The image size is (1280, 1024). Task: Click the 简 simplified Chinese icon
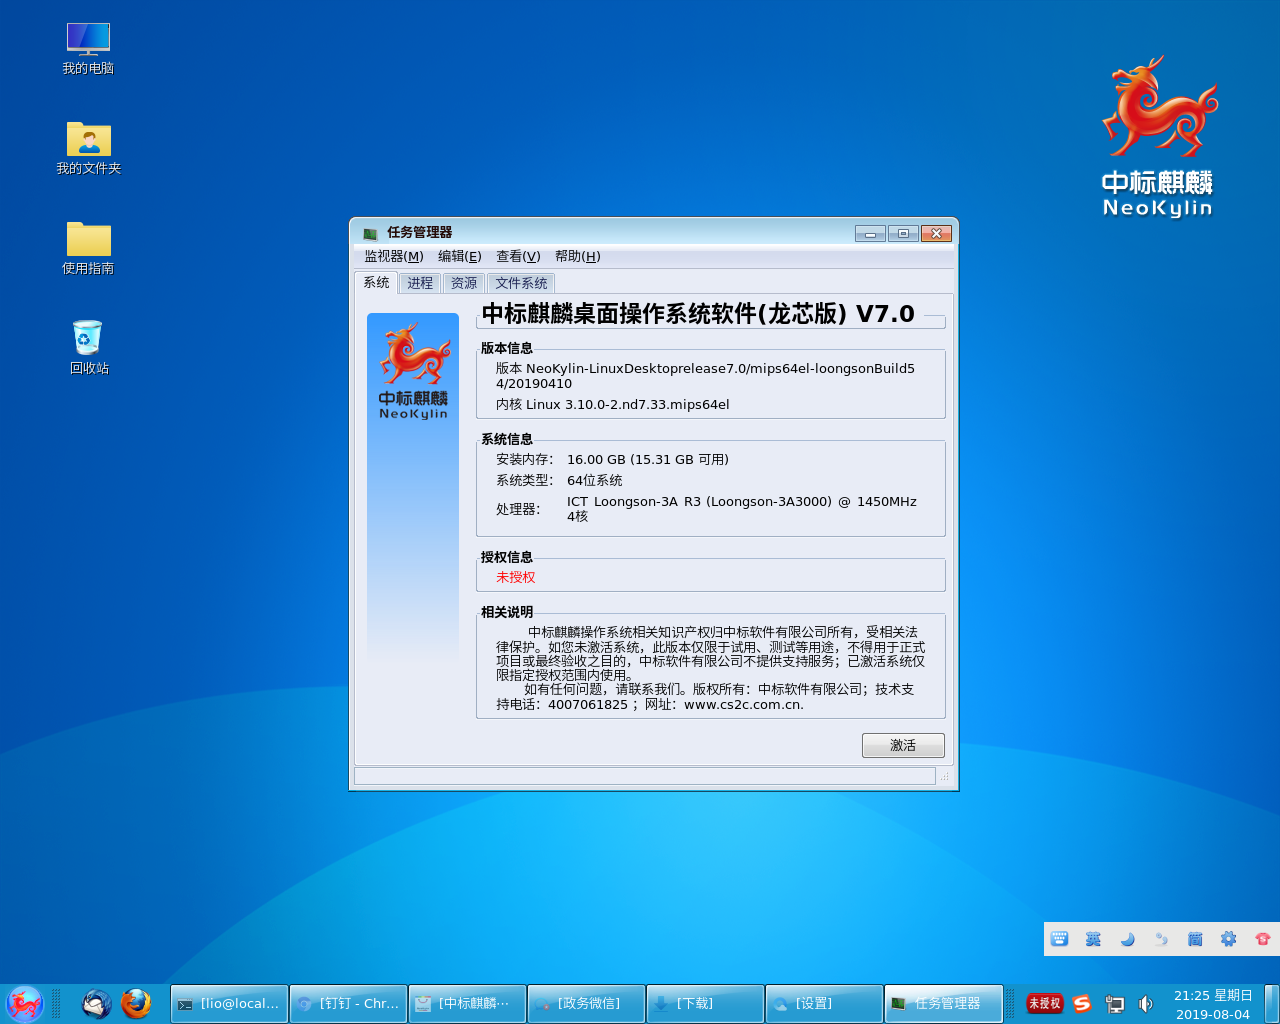click(x=1195, y=939)
